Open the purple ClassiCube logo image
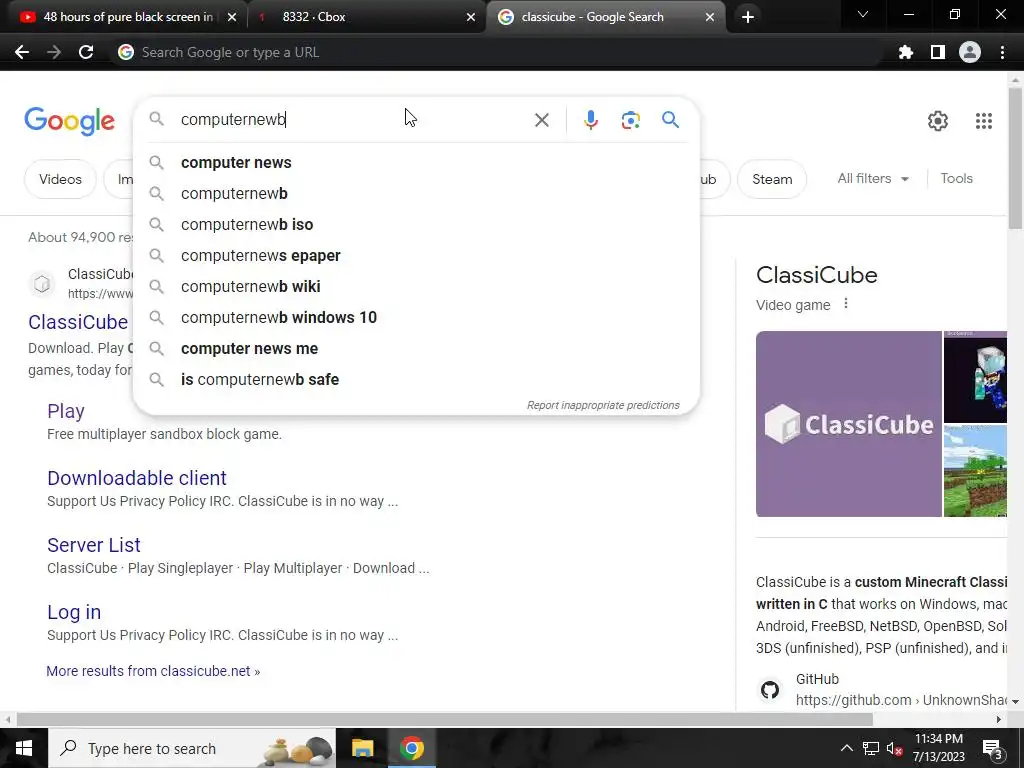1024x768 pixels. [x=848, y=424]
